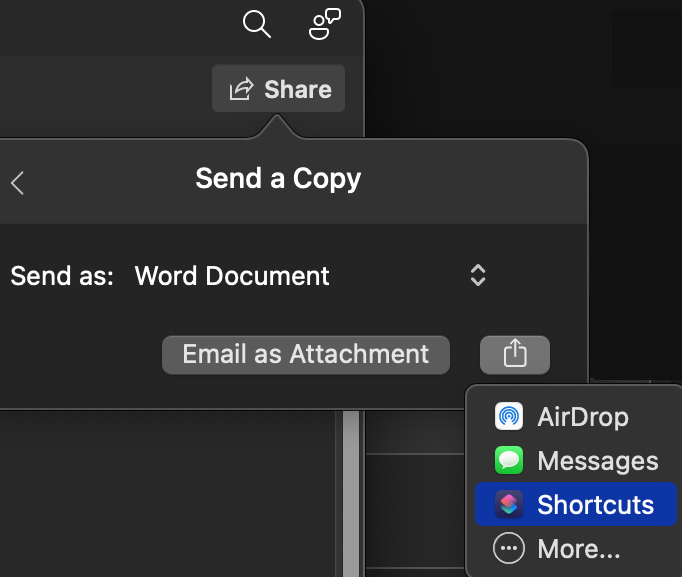The image size is (682, 577).
Task: Click the Send a Copy title text
Action: click(278, 179)
